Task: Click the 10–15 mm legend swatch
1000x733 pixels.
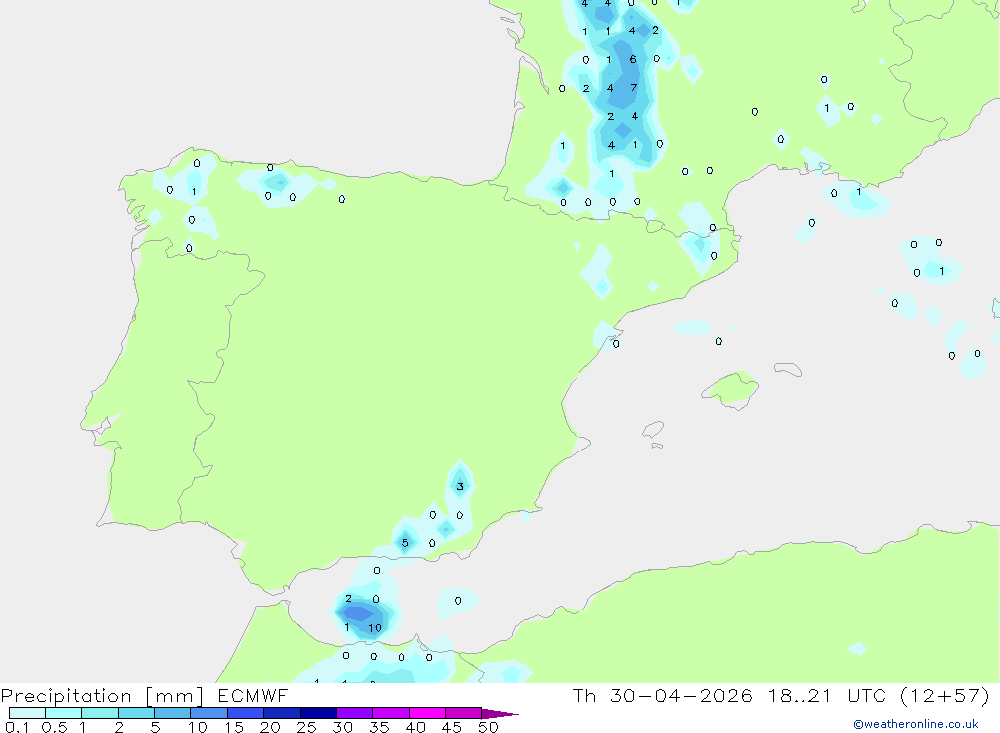Action: pyautogui.click(x=209, y=713)
